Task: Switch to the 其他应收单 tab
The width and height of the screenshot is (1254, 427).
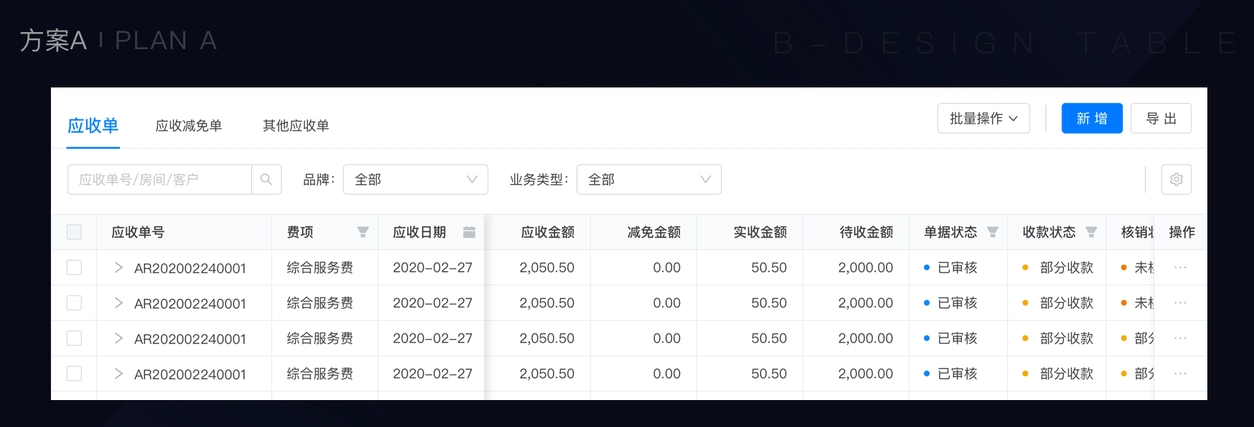Action: click(x=296, y=126)
